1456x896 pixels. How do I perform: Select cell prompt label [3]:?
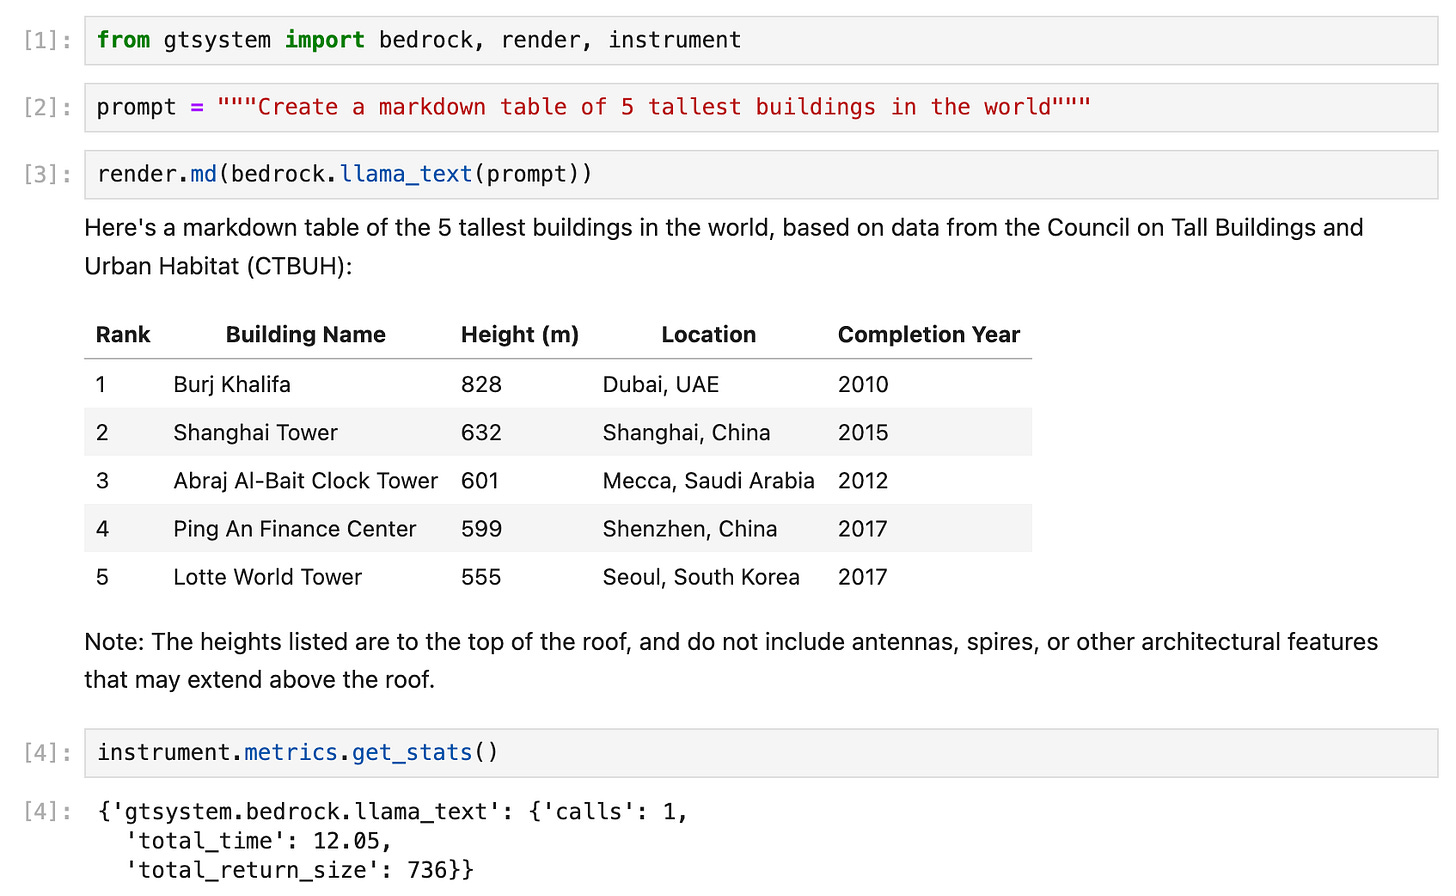pos(47,175)
